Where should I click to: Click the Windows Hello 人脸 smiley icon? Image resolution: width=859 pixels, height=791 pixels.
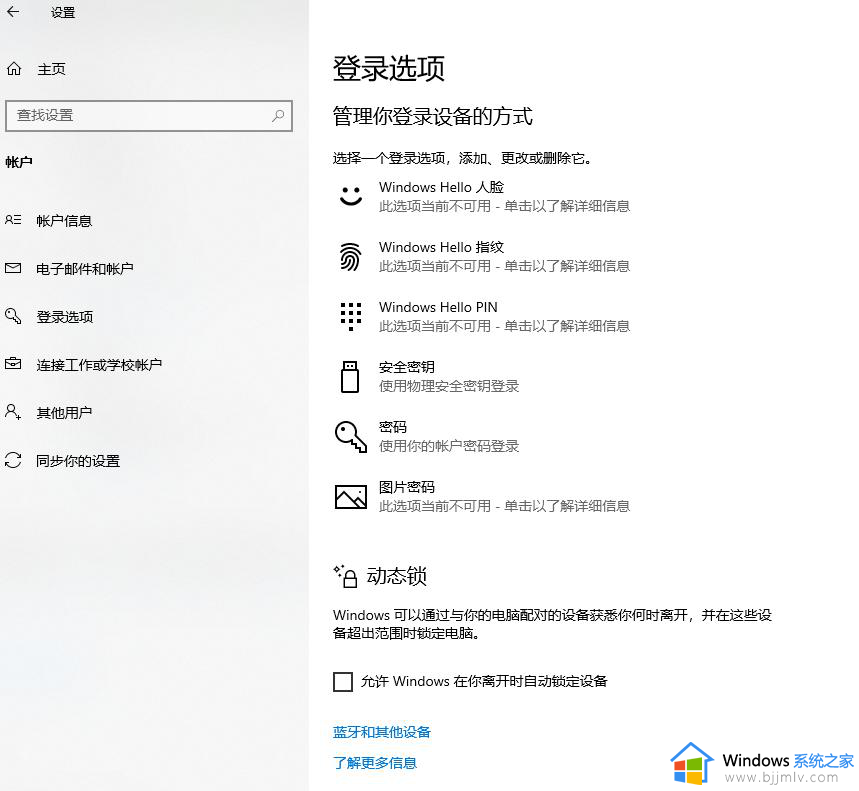[351, 196]
